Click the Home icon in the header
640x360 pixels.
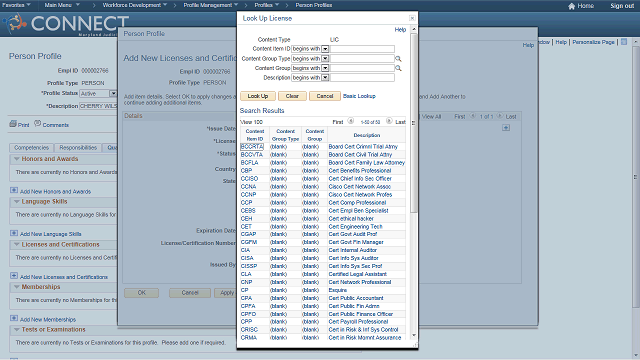tap(571, 6)
